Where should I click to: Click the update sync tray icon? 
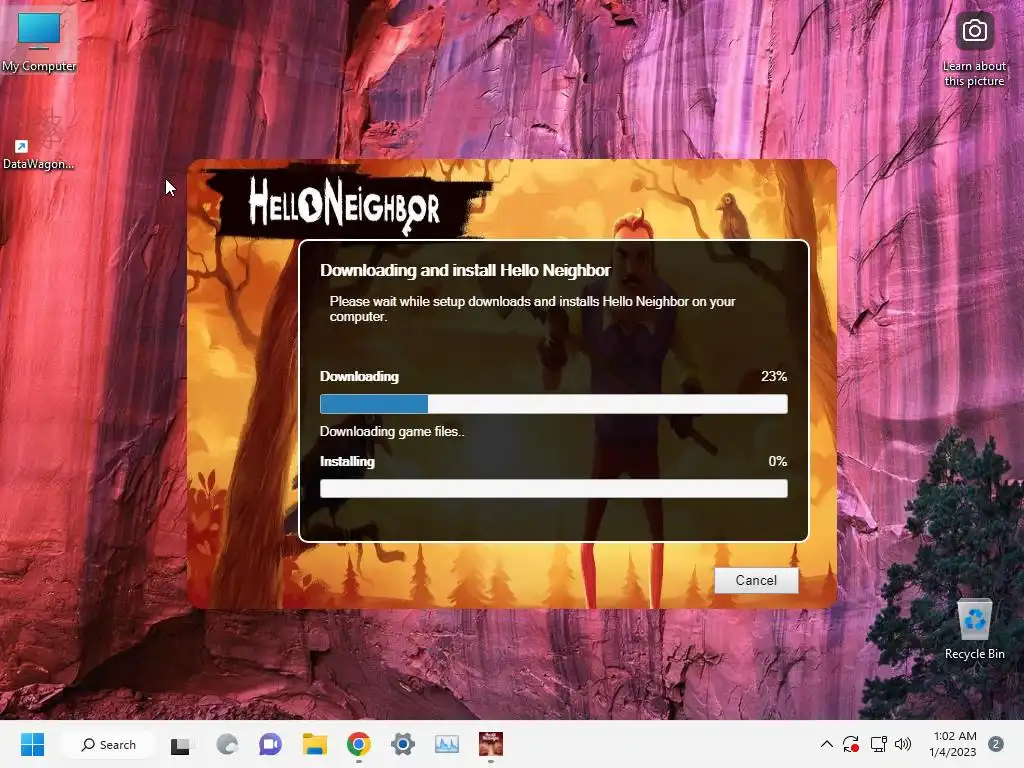[x=850, y=744]
